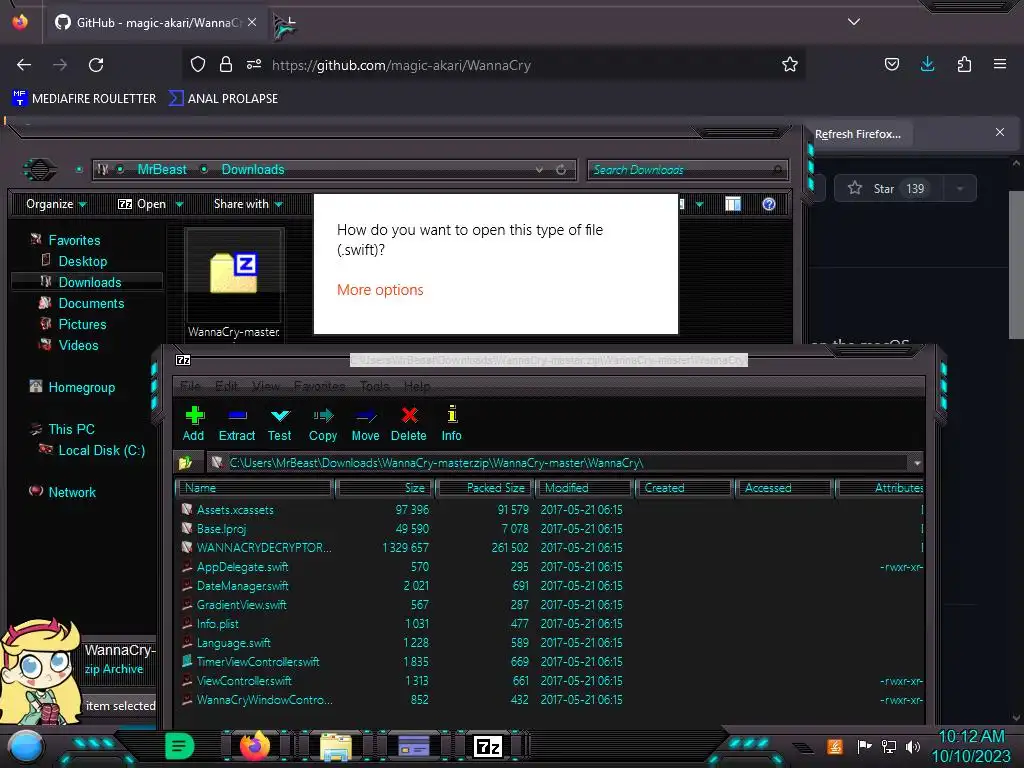
Task: Sort 7-Zip list by Packed Size column
Action: [485, 488]
